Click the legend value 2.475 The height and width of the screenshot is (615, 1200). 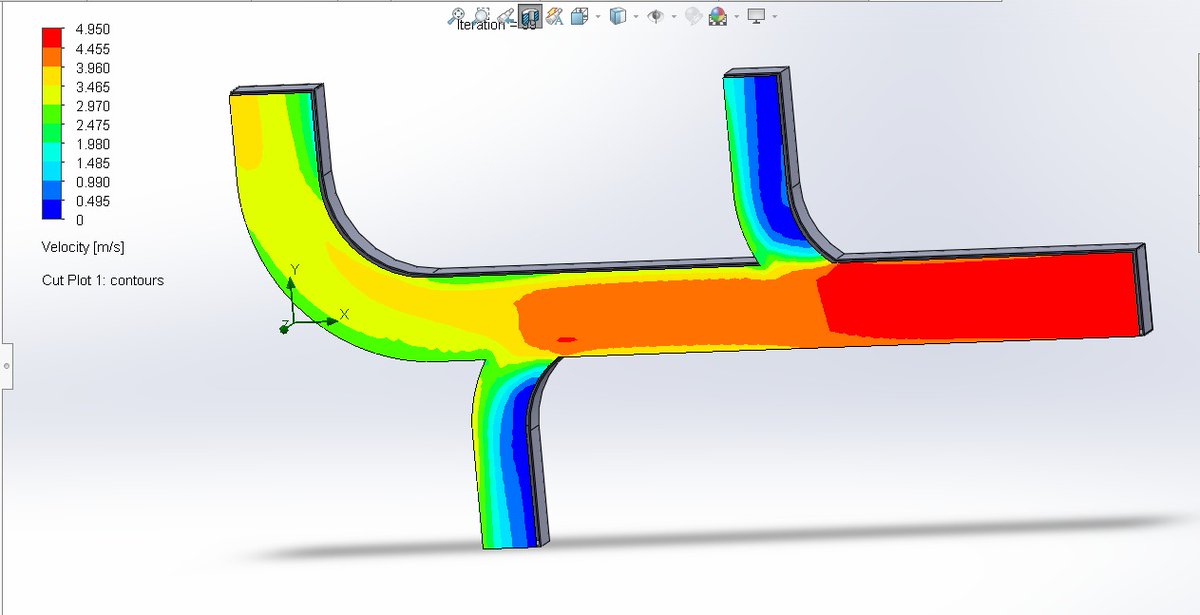coord(92,125)
